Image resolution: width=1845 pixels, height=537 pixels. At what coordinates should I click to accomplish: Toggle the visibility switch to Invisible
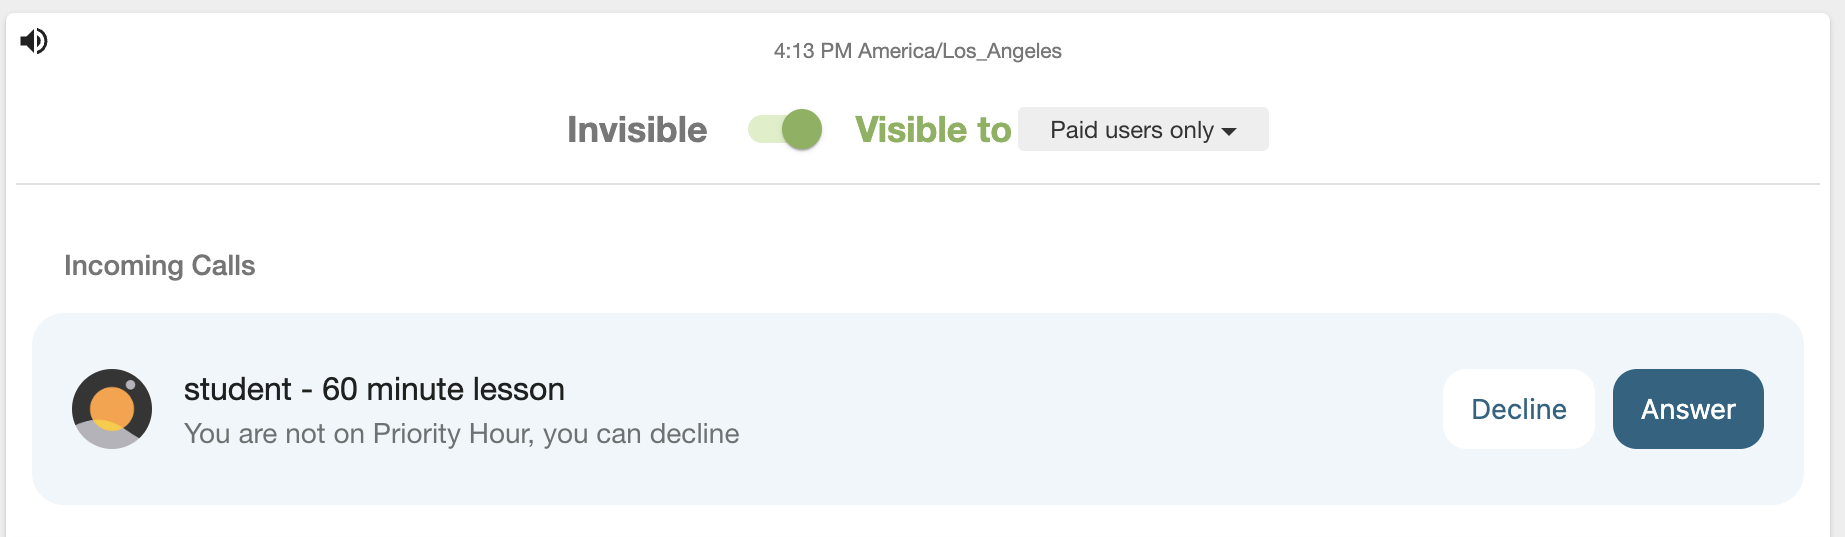785,129
